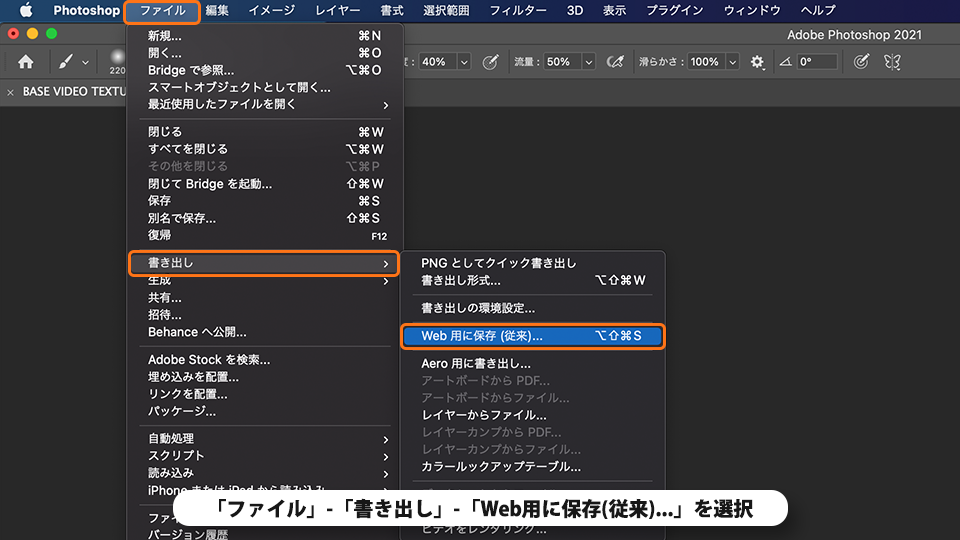Click the brush angle icon
960x540 pixels.
point(786,62)
